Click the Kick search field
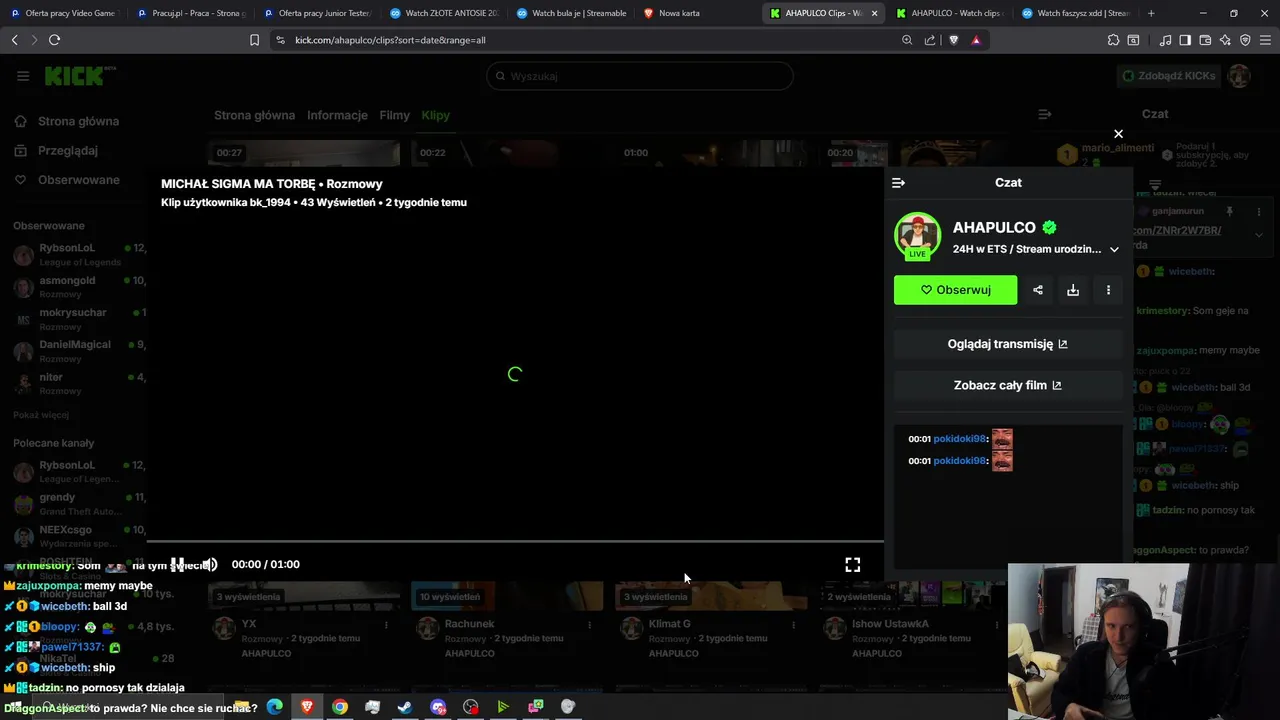Screen dimensions: 1280x720 coord(640,76)
